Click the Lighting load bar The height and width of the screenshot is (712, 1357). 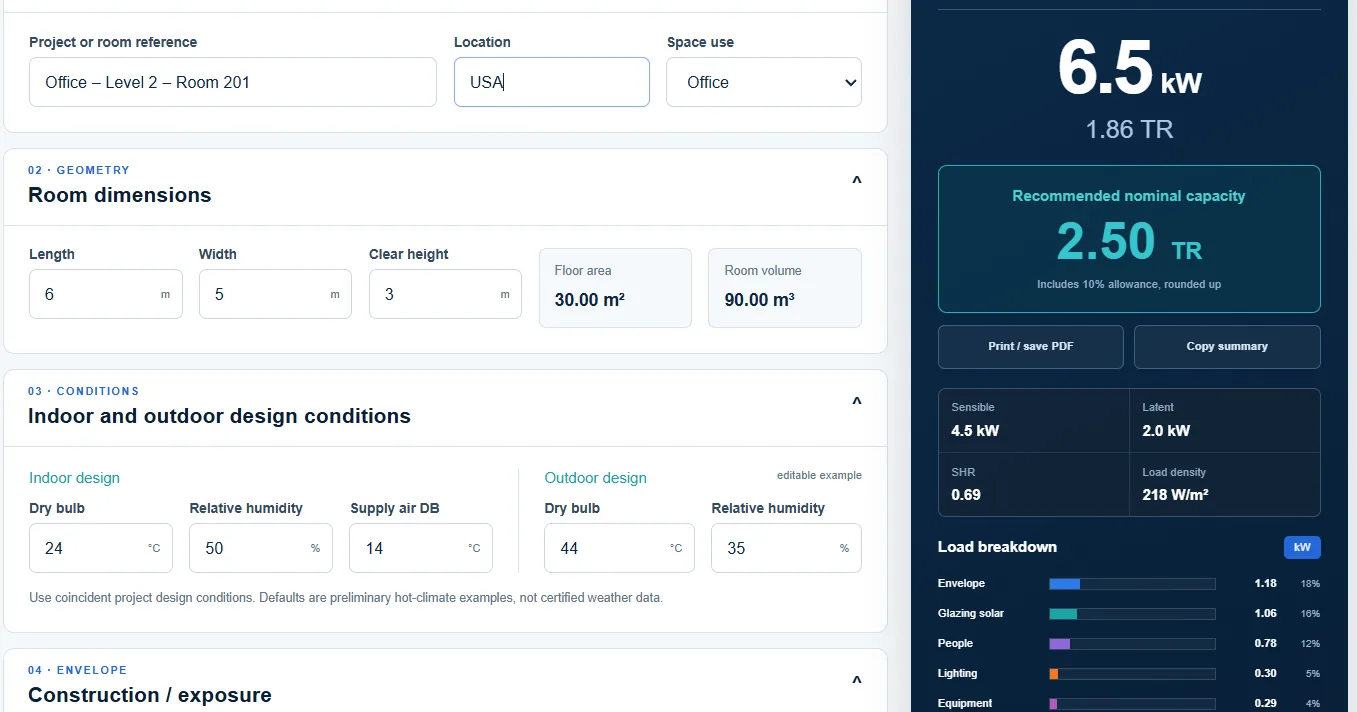1132,674
